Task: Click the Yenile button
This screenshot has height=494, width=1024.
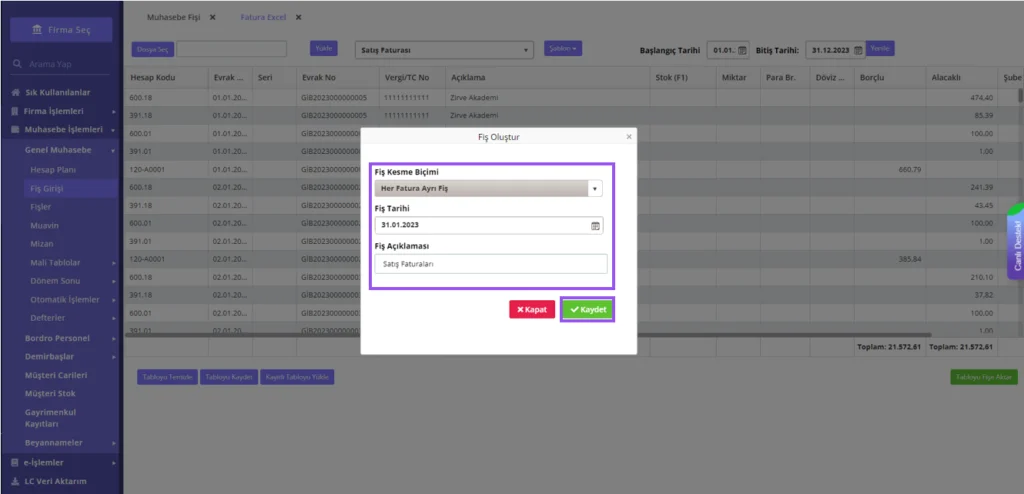Action: 880,48
